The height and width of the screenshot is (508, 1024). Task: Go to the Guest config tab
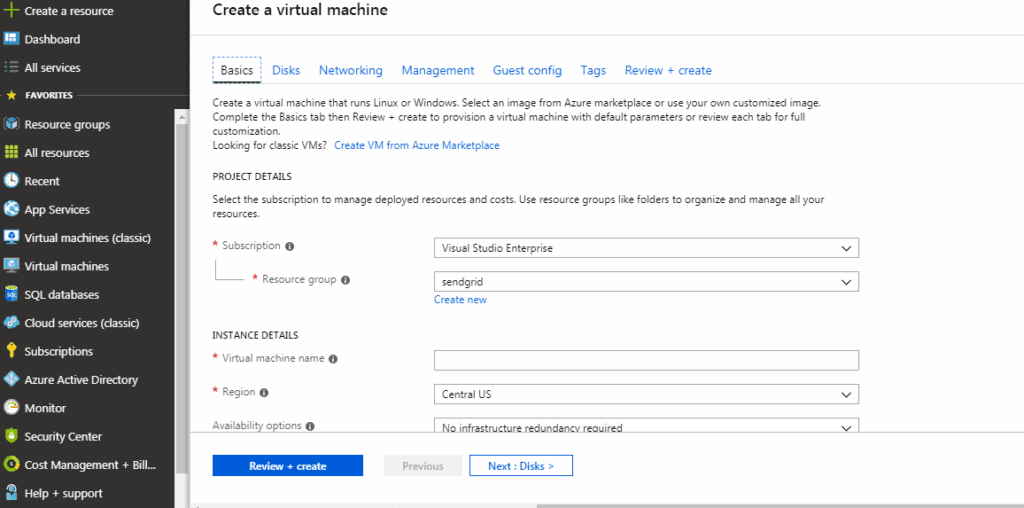coord(527,70)
